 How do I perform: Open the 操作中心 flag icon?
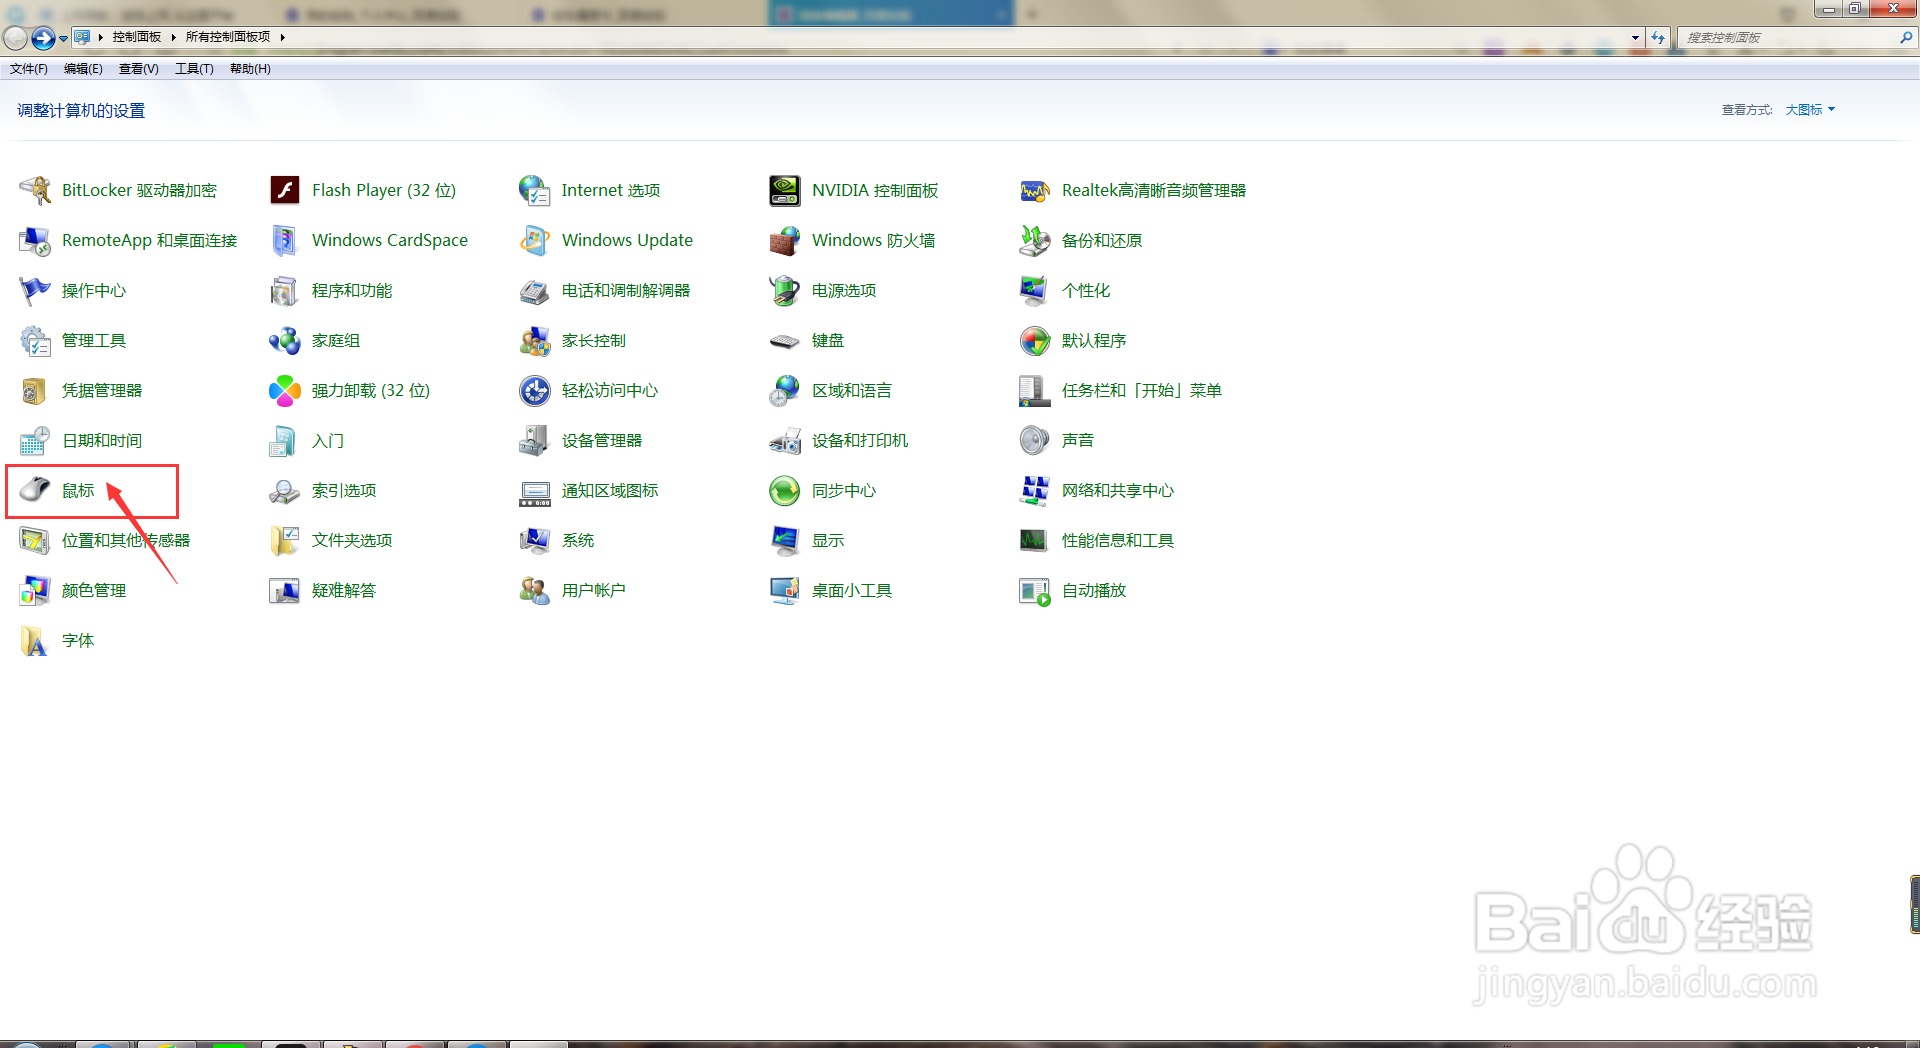tap(35, 290)
